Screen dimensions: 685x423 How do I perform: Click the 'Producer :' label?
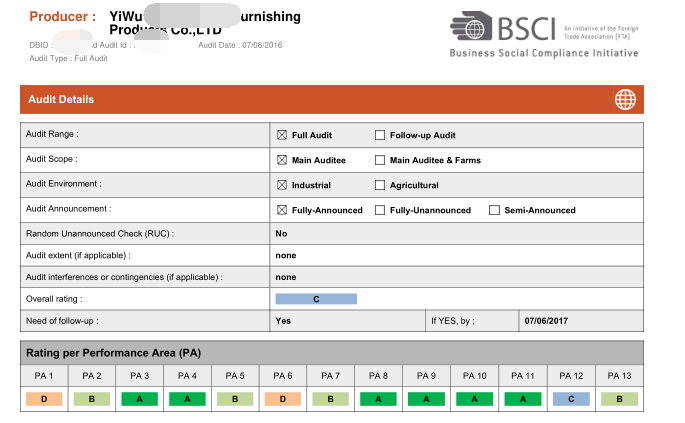(62, 17)
